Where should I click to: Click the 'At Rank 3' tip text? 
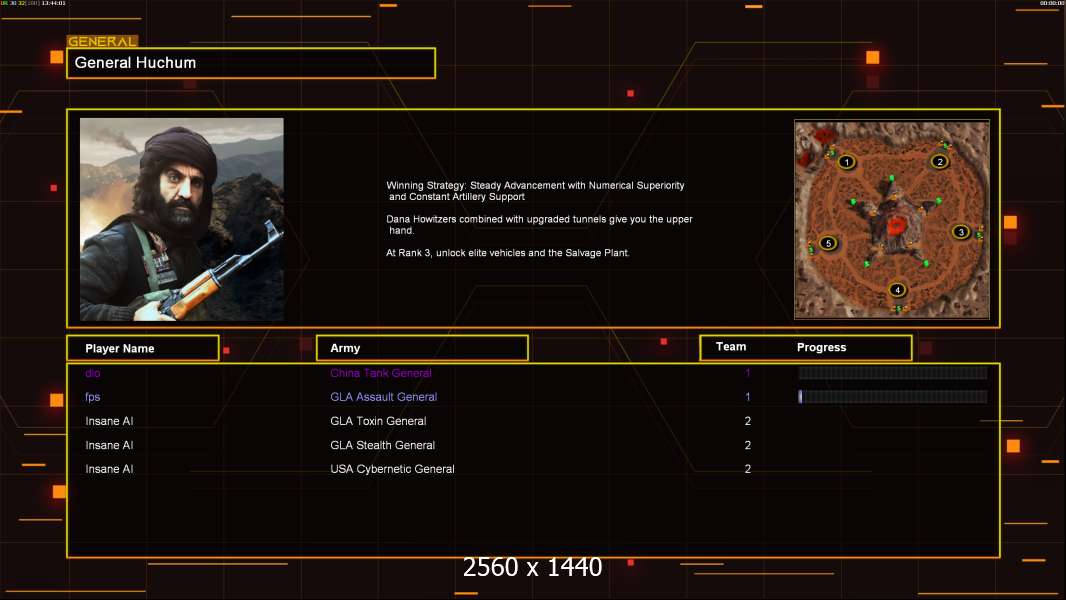[508, 253]
